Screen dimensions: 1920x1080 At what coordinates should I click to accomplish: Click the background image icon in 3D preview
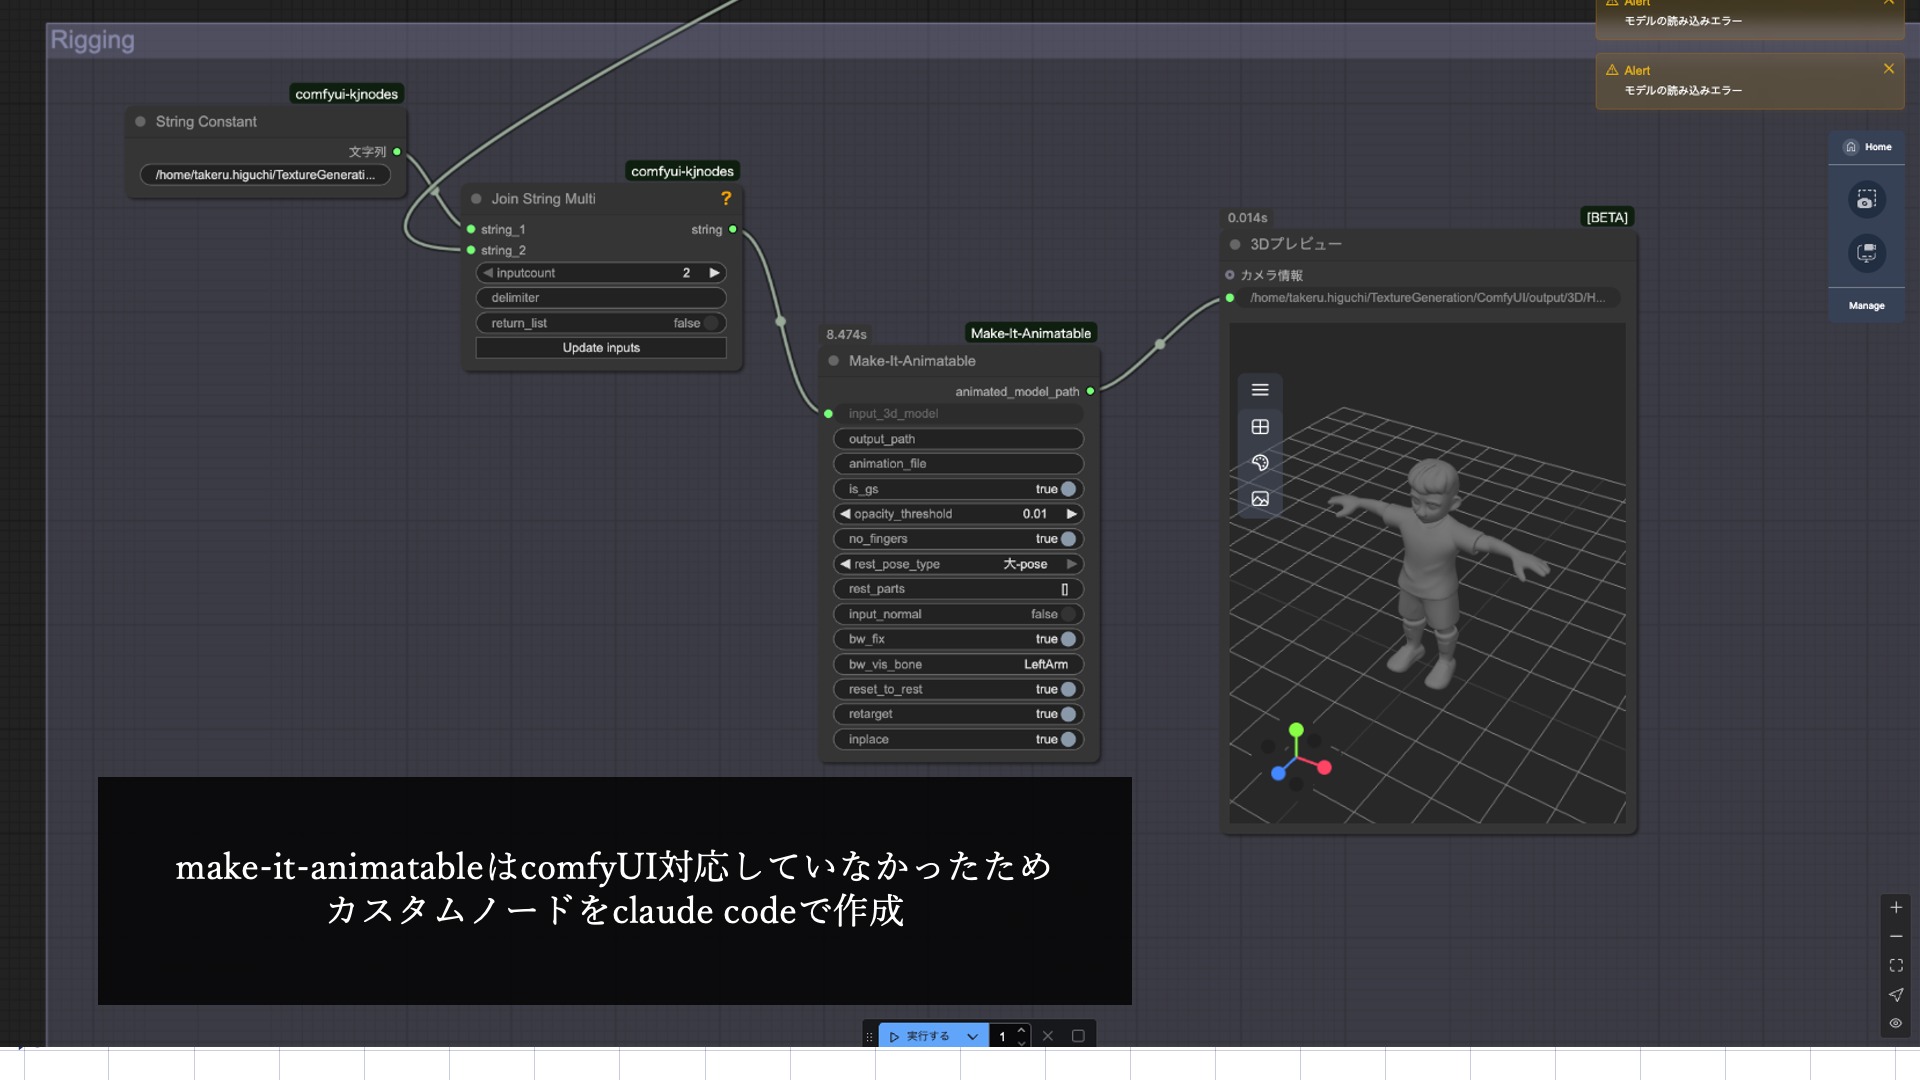point(1260,499)
